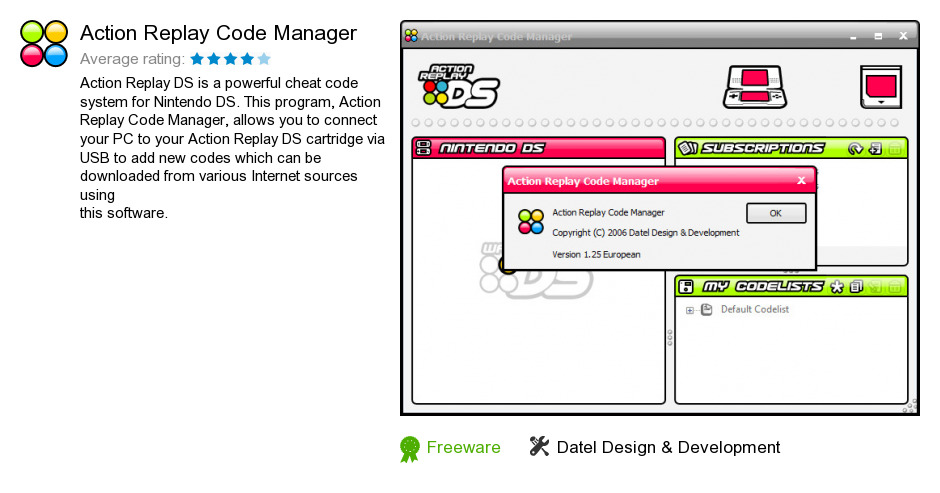Click the My Codelists floppy disk icon
This screenshot has height=493, width=940.
click(686, 287)
